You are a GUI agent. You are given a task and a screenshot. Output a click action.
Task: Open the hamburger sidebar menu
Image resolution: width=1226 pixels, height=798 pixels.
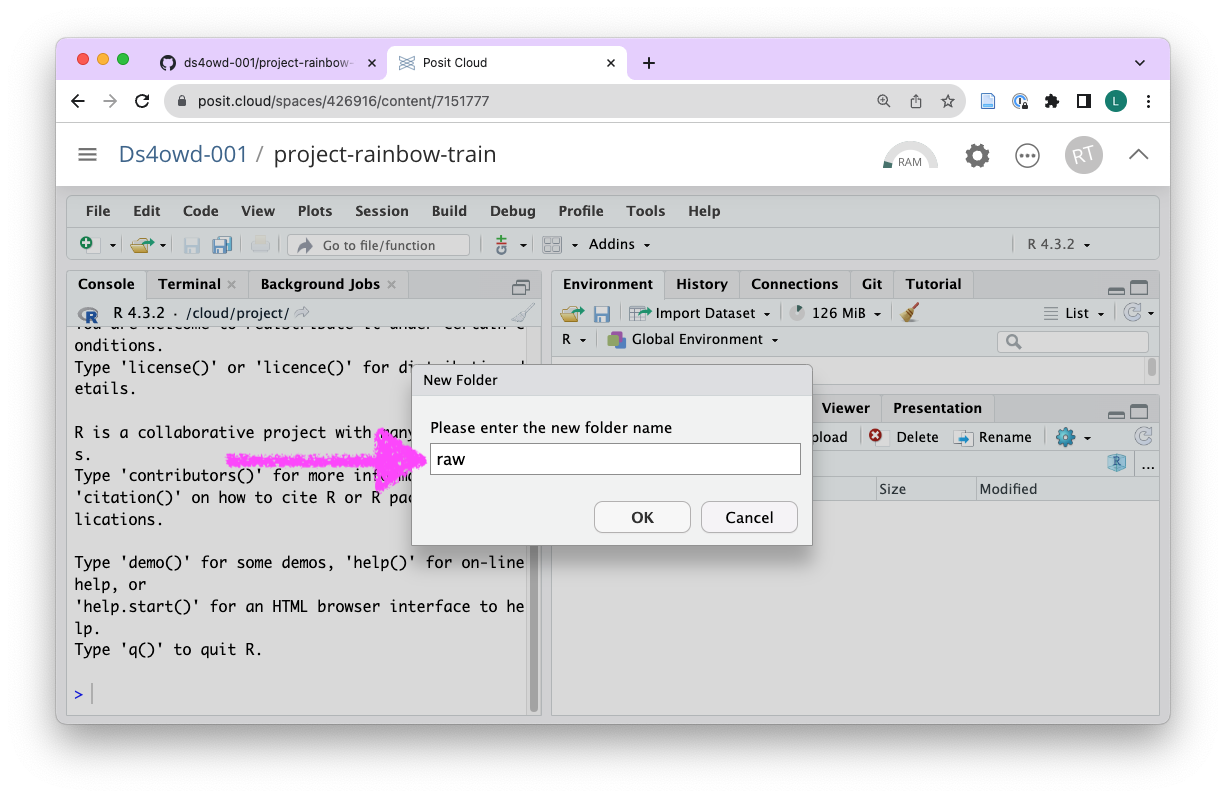(87, 155)
